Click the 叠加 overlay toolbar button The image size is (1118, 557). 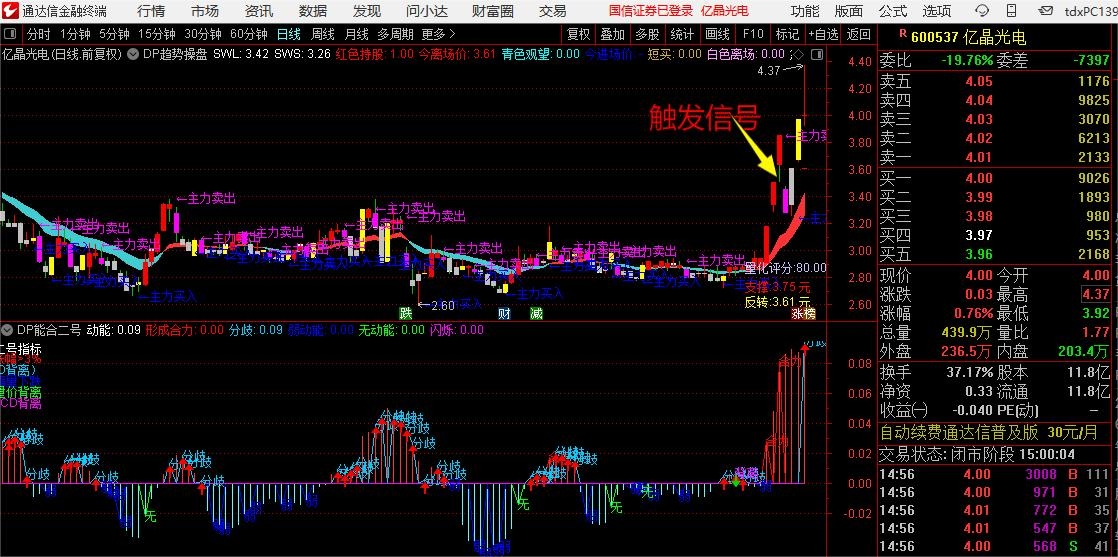click(612, 34)
